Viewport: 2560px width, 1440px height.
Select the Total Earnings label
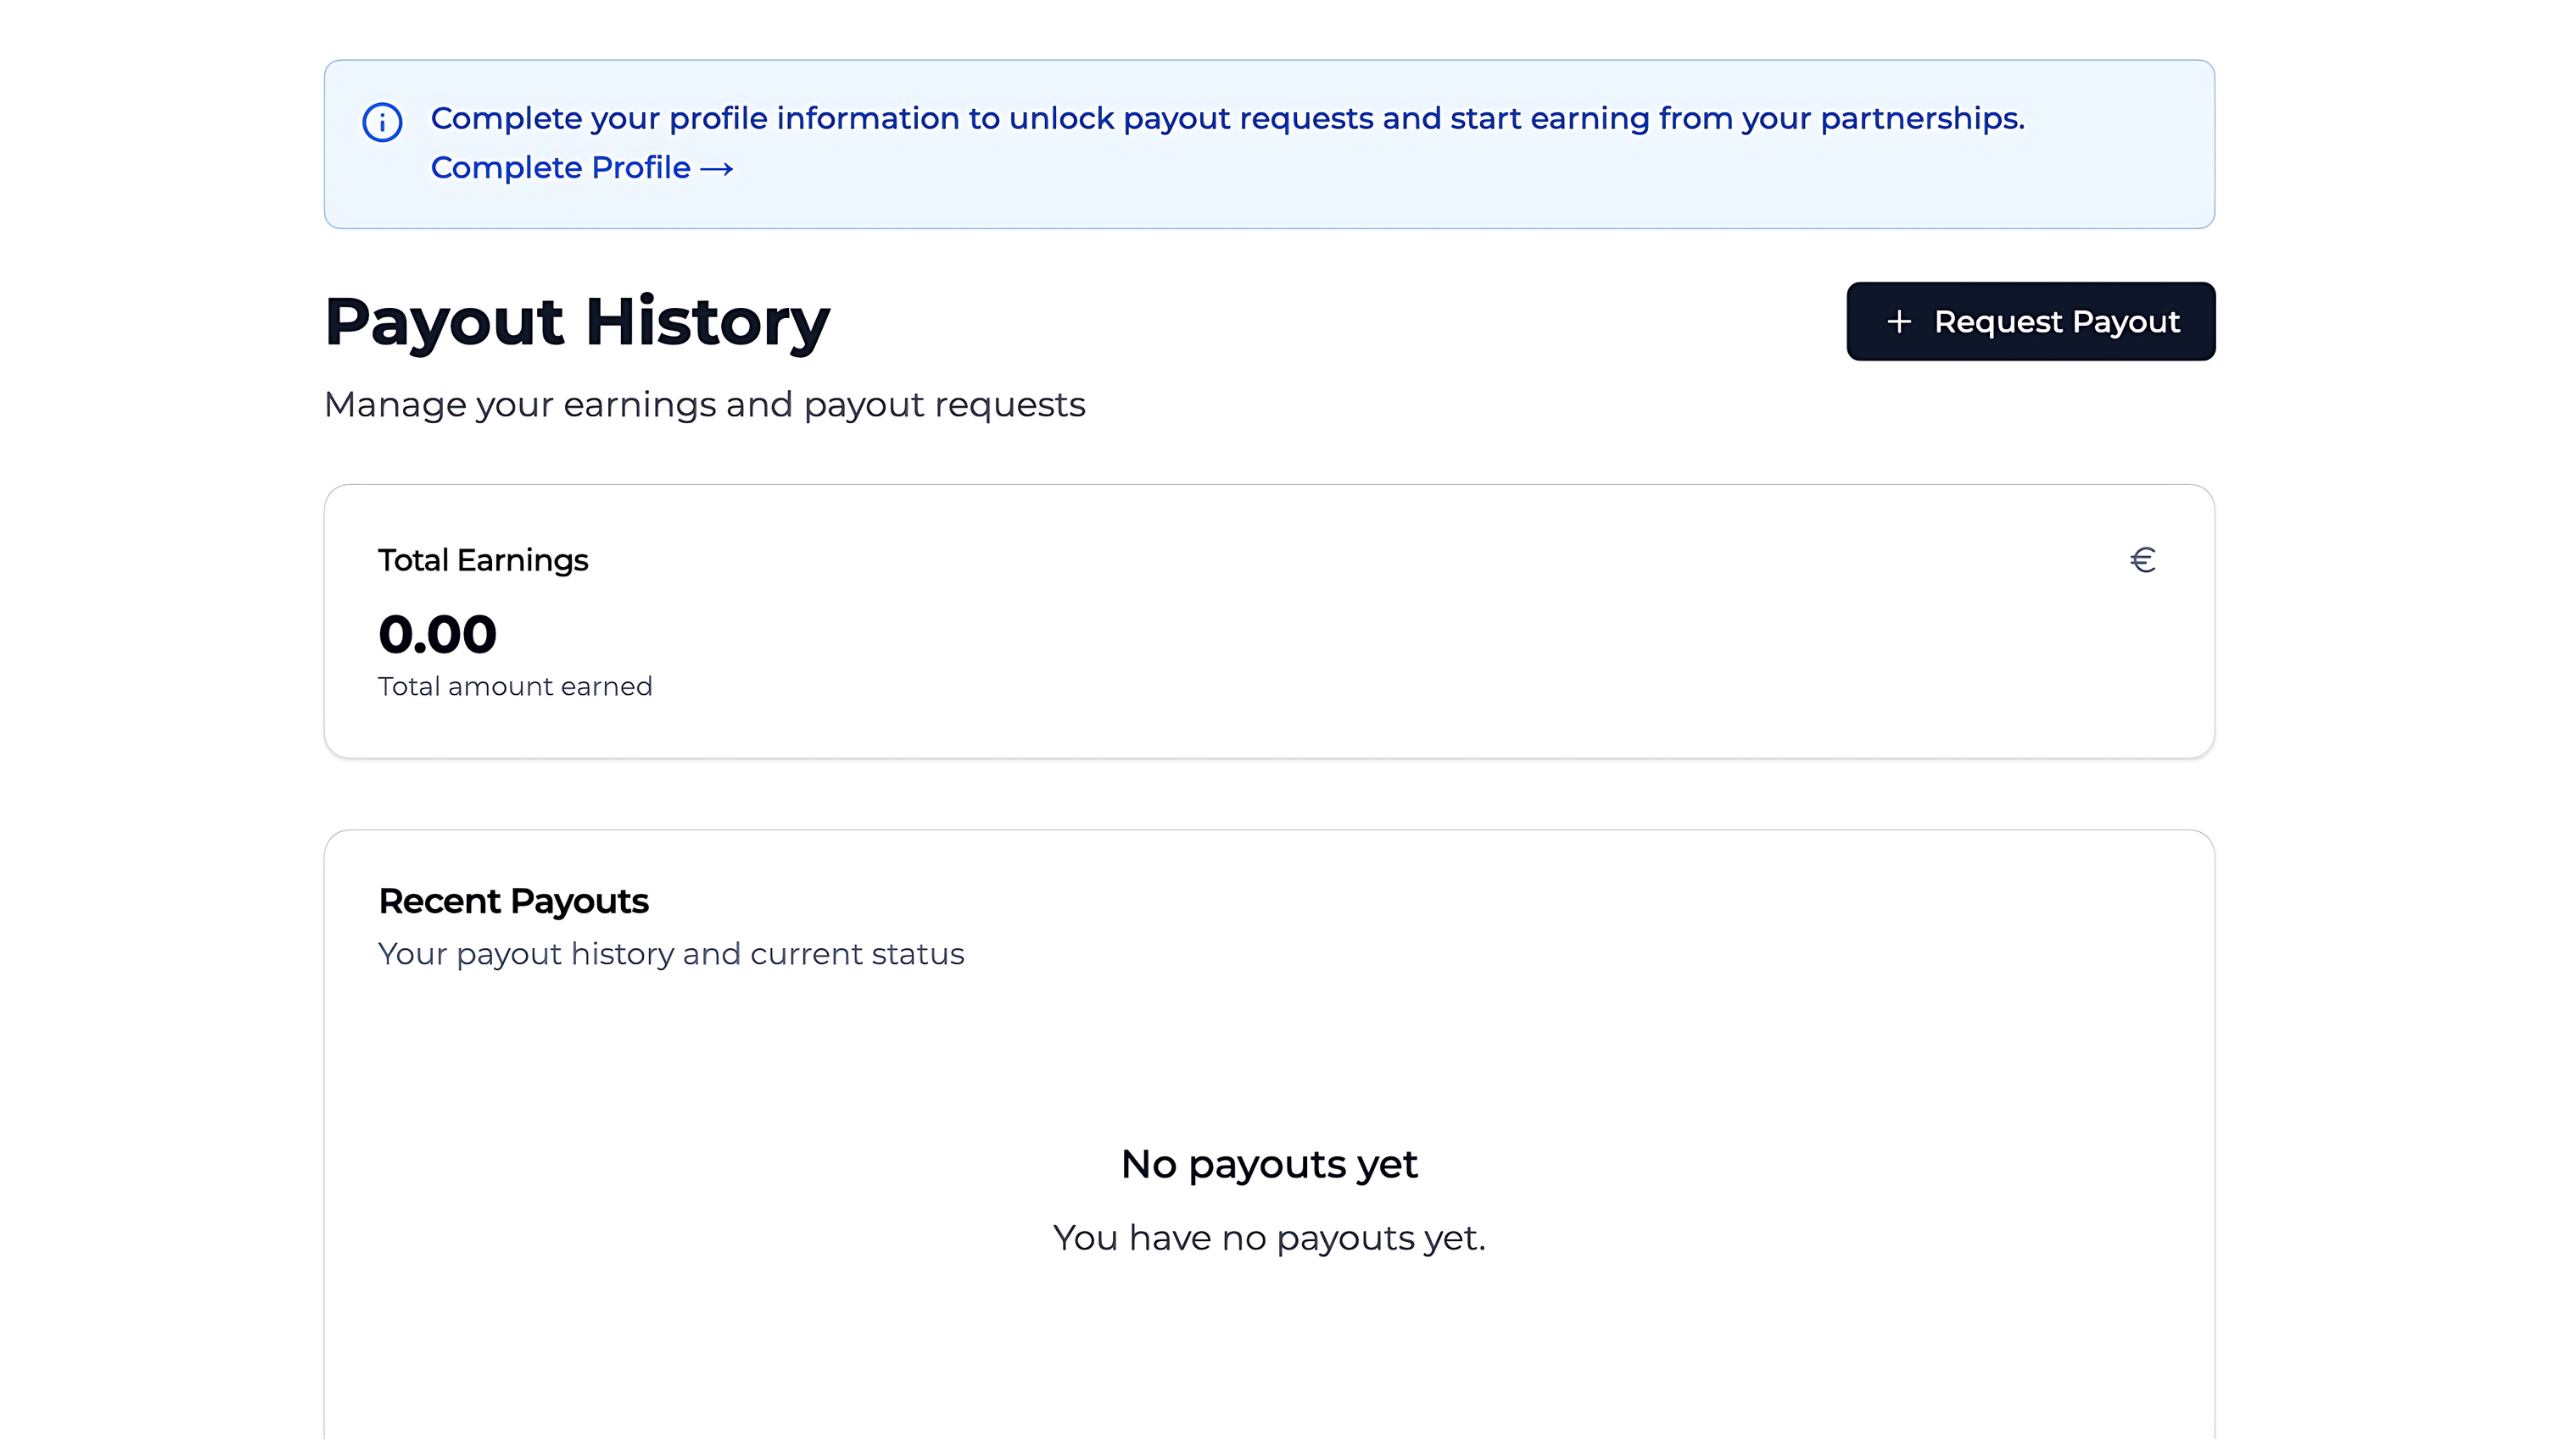pos(483,560)
